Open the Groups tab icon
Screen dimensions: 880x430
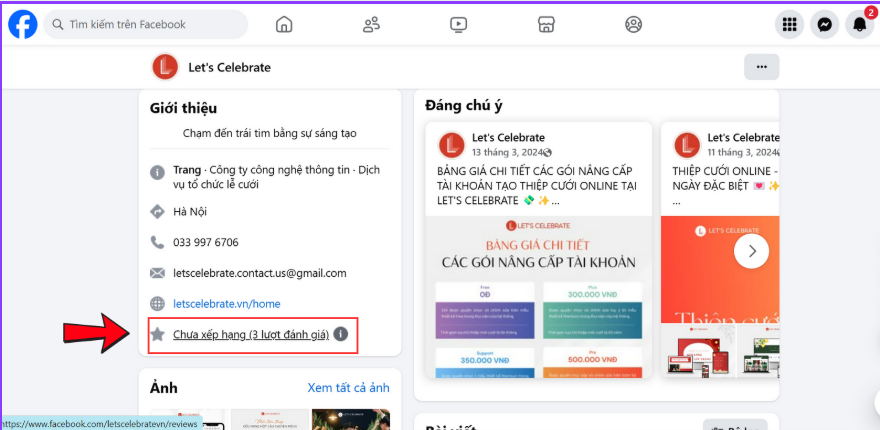634,25
